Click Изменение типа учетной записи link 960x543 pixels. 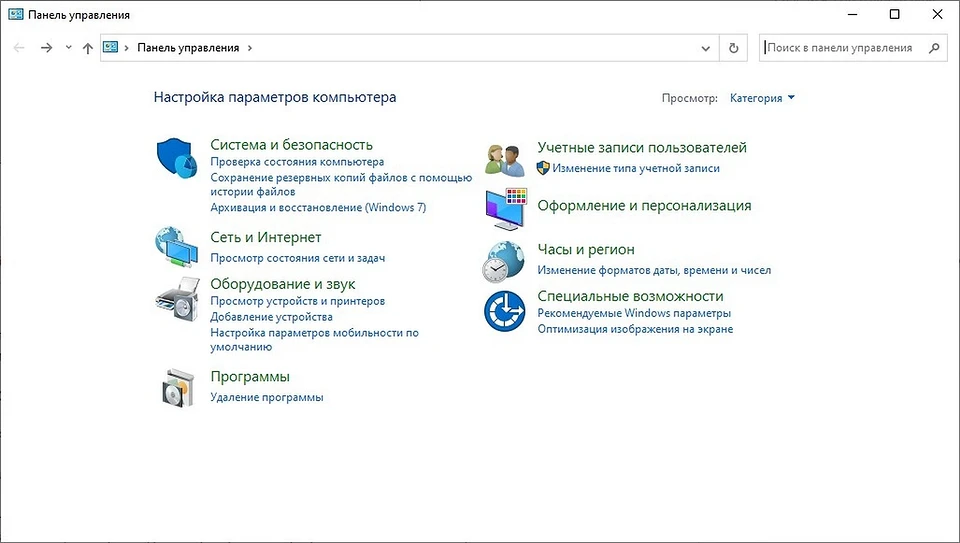coord(636,168)
